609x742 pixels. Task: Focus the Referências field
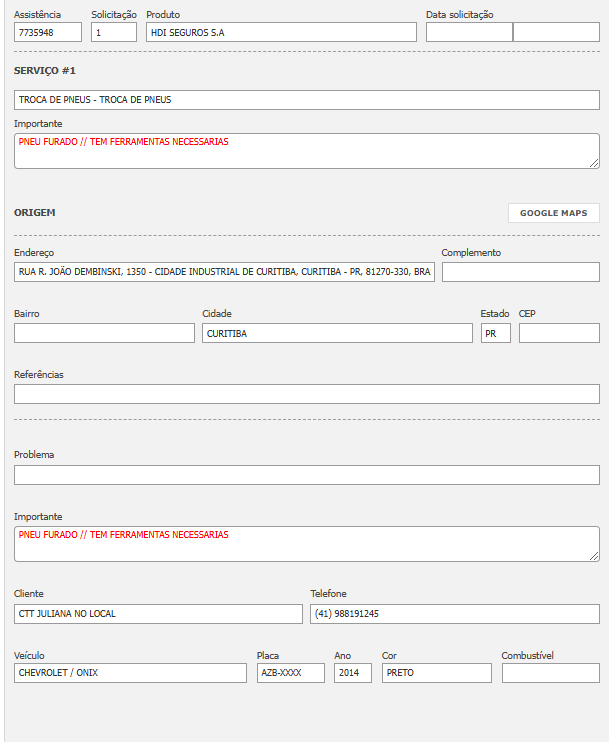tap(306, 394)
